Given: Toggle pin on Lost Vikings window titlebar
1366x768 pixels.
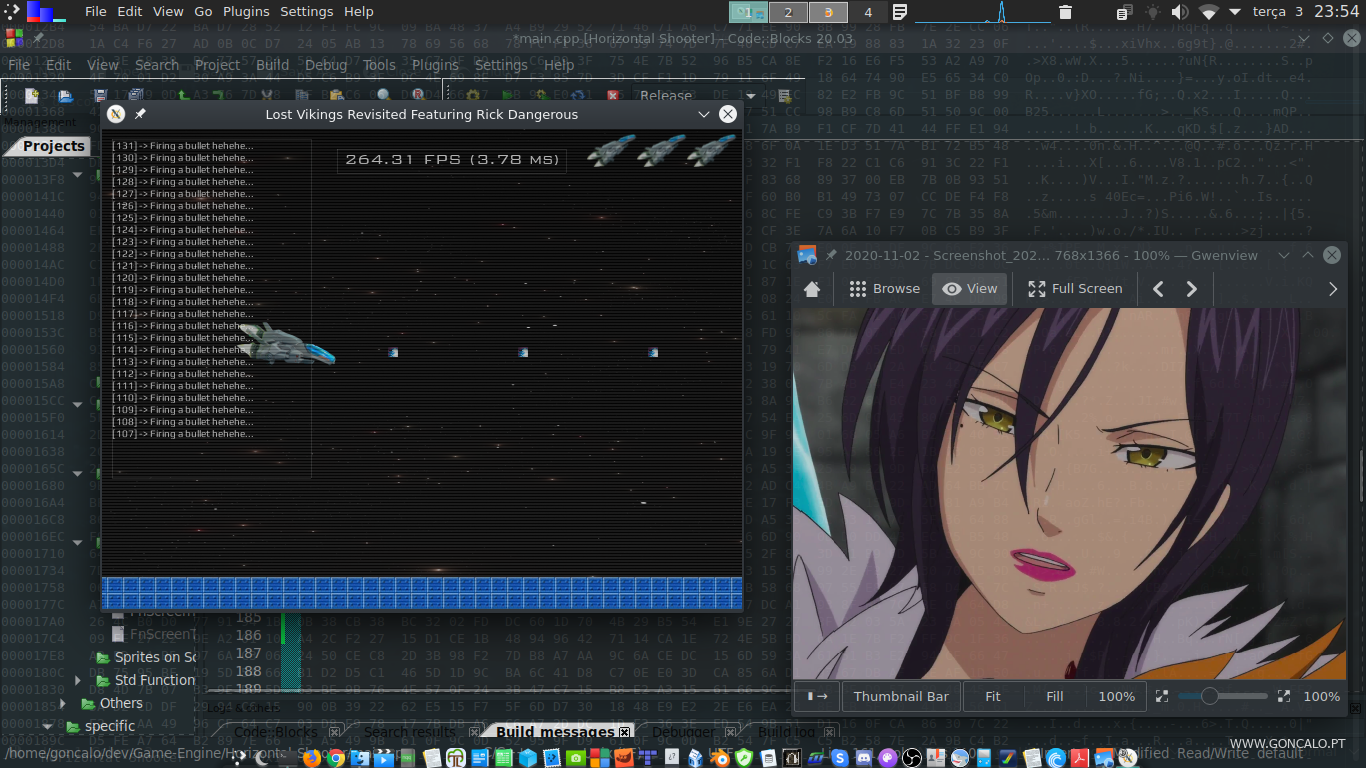Looking at the screenshot, I should tap(140, 114).
